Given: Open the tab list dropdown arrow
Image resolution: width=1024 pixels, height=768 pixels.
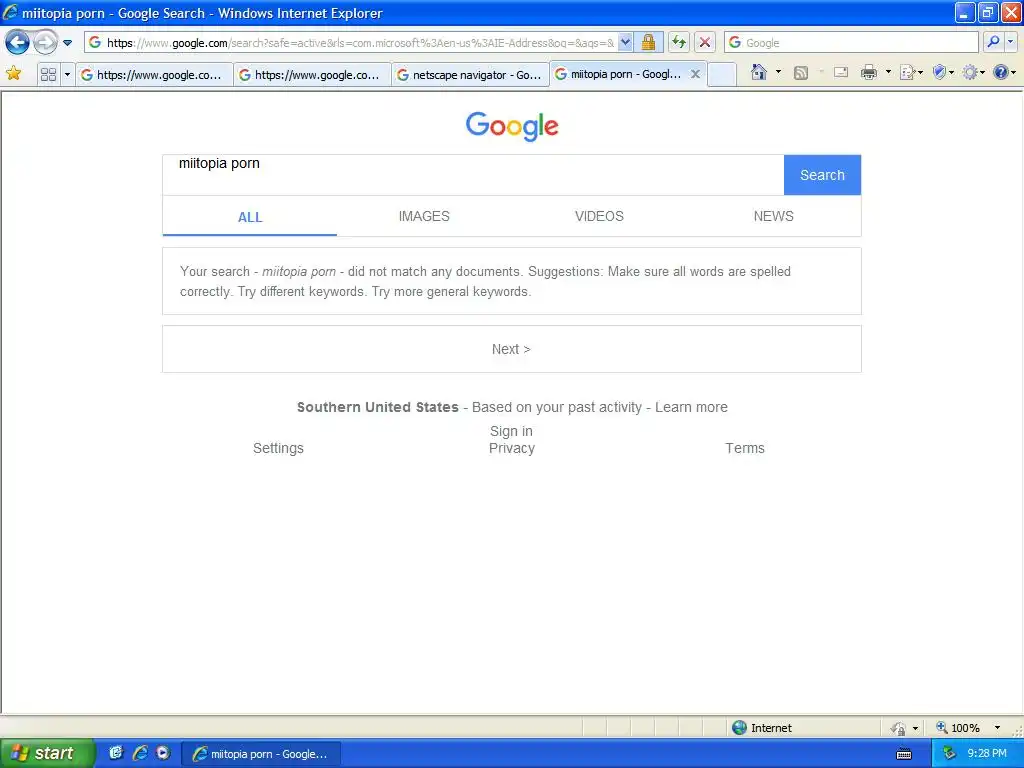Looking at the screenshot, I should pos(67,74).
